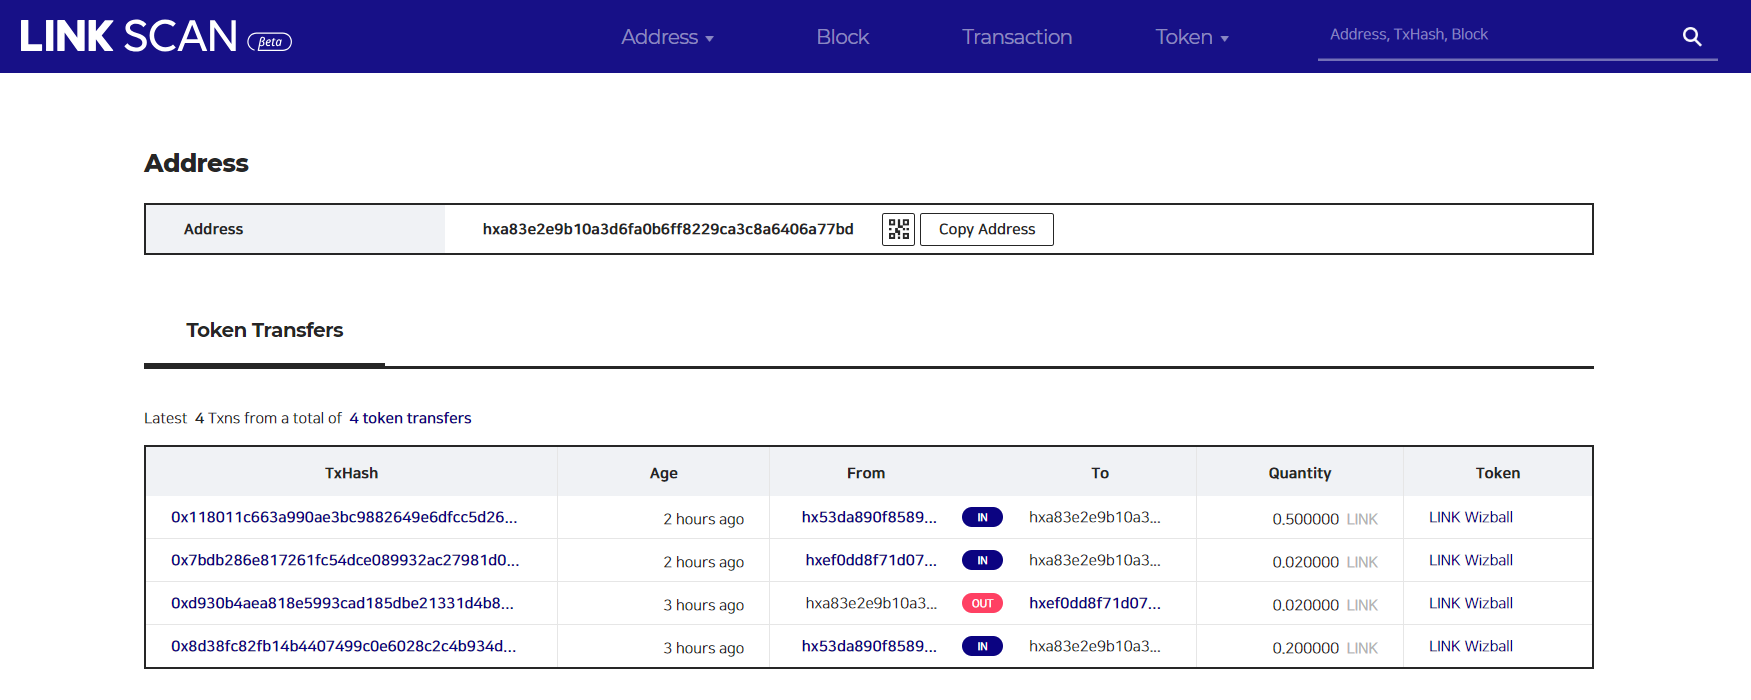Image resolution: width=1751 pixels, height=700 pixels.
Task: Show the address QR code icon
Action: (898, 229)
